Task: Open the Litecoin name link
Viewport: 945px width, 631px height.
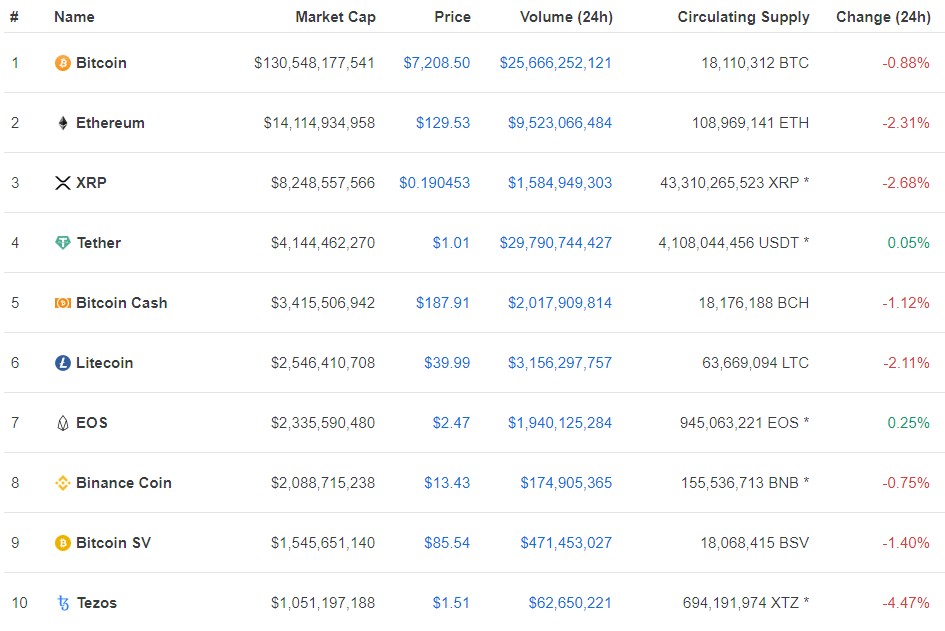Action: (104, 363)
